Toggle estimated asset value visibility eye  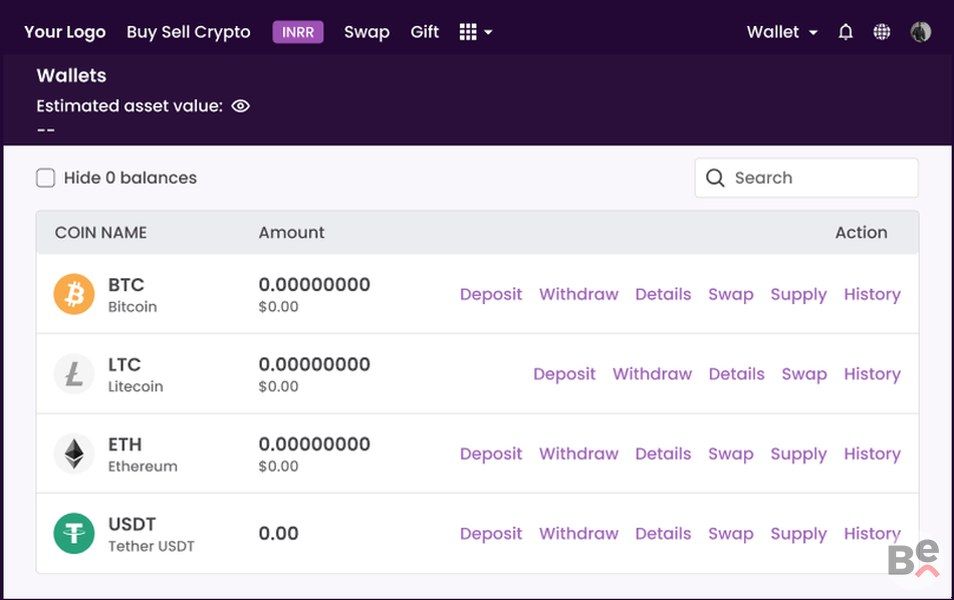tap(240, 105)
